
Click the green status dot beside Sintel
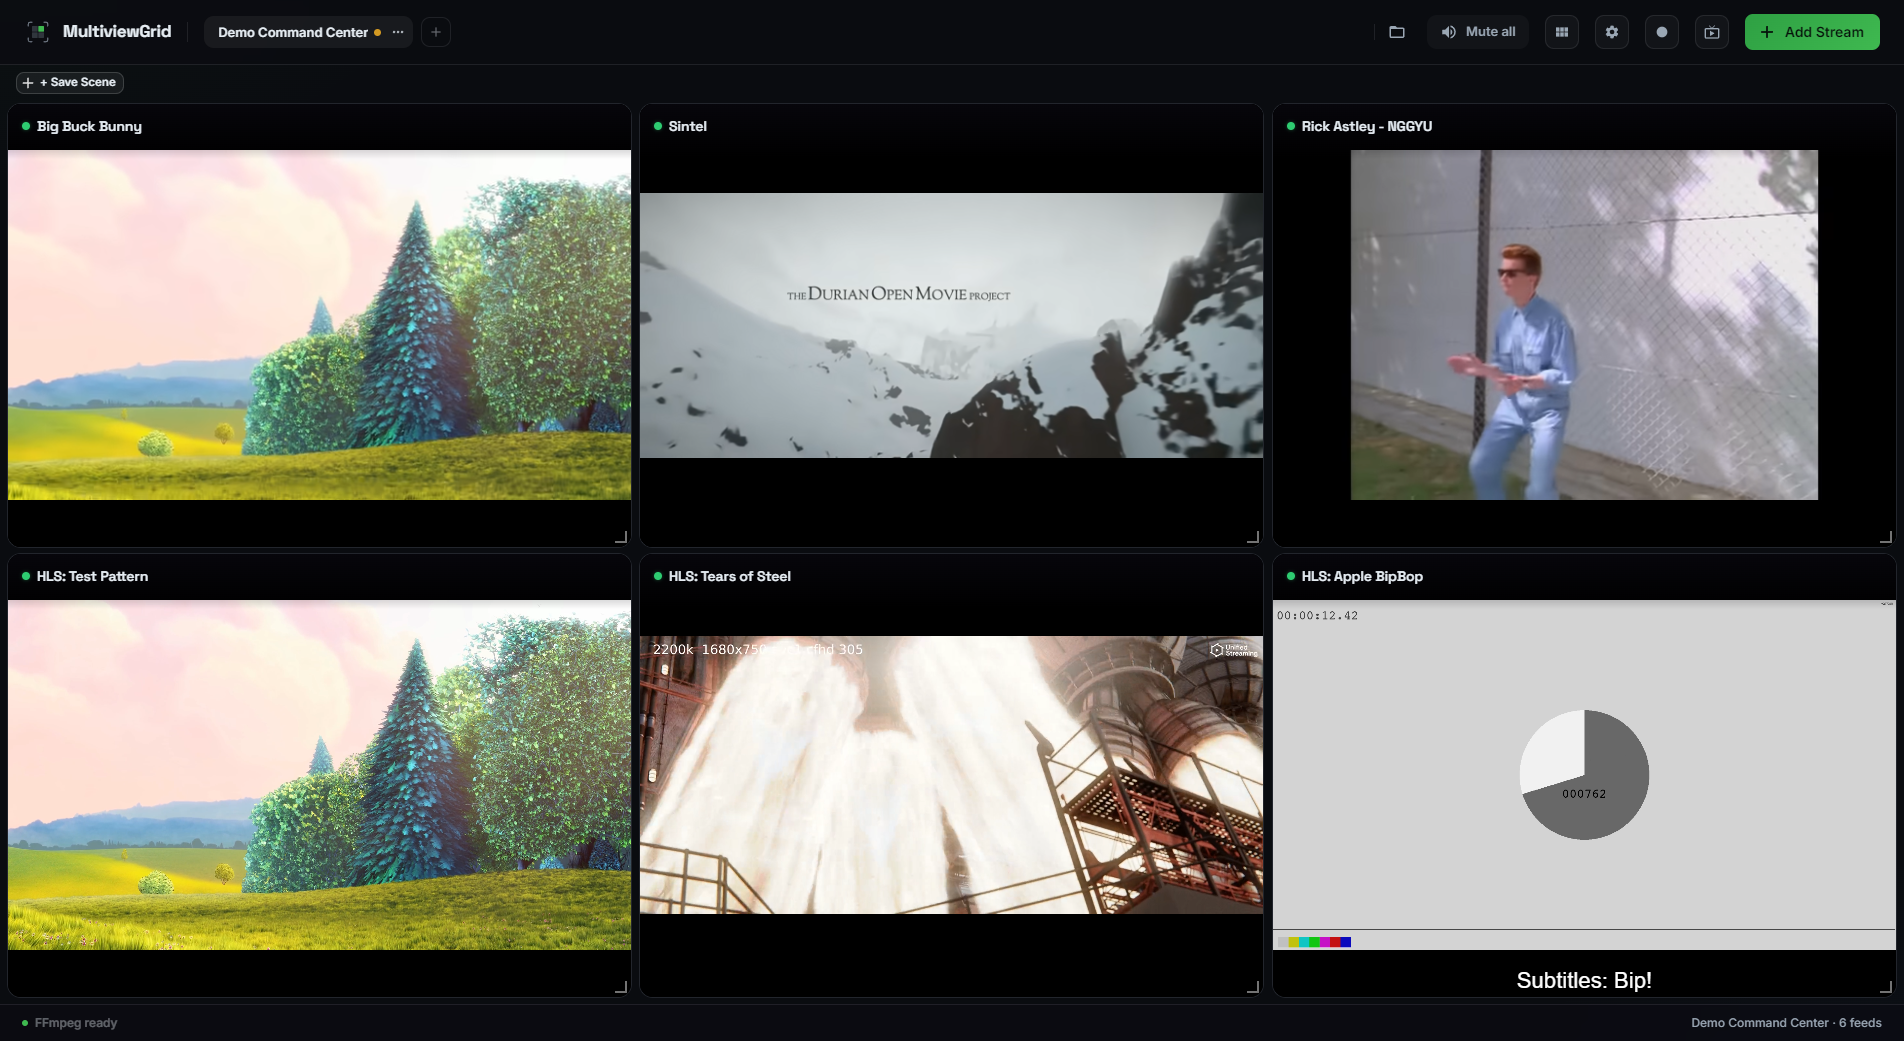pos(658,126)
